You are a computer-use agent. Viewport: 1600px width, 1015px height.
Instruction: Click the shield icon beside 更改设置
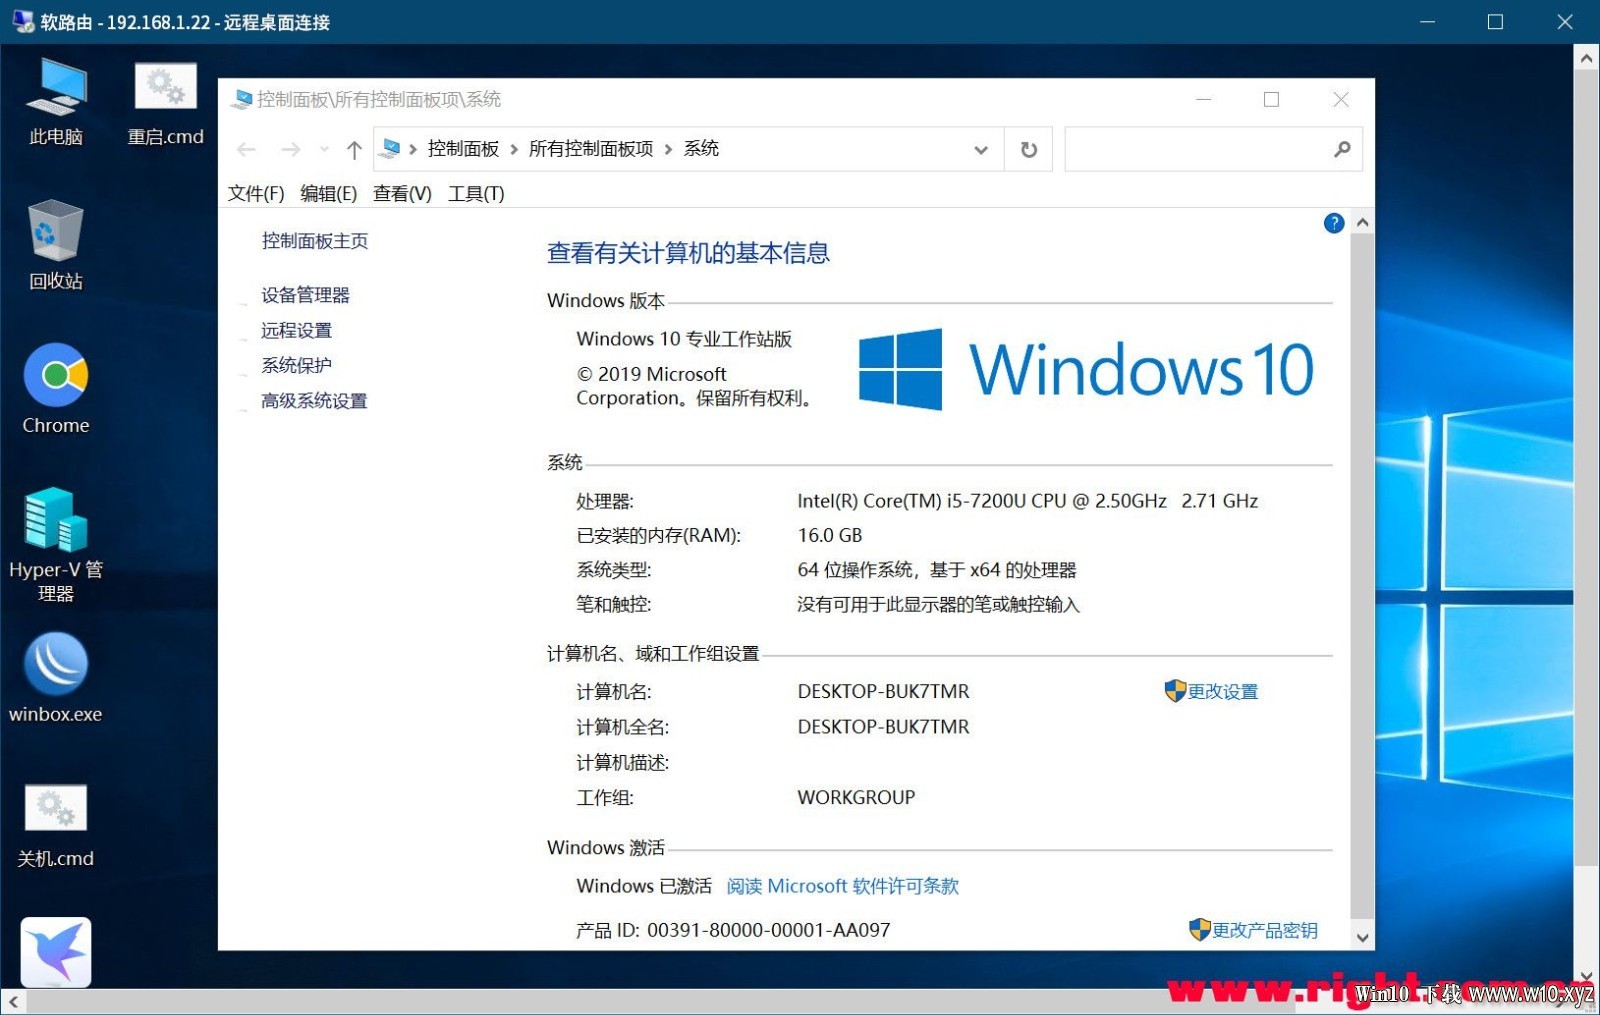pyautogui.click(x=1175, y=691)
